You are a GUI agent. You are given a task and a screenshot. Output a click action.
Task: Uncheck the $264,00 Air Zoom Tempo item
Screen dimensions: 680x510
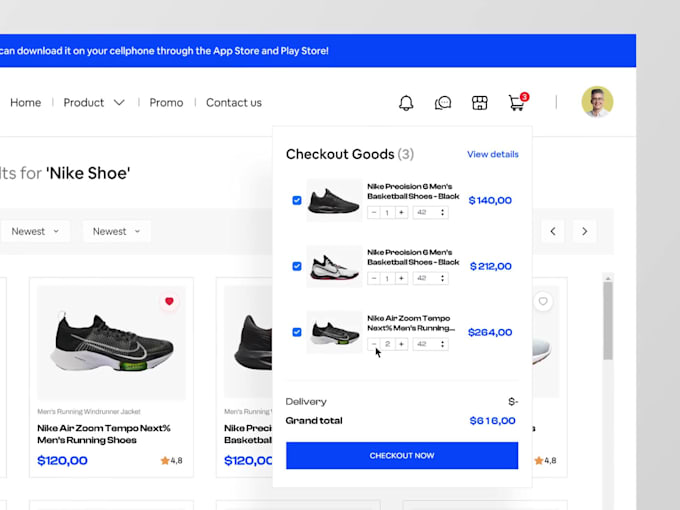pyautogui.click(x=297, y=332)
